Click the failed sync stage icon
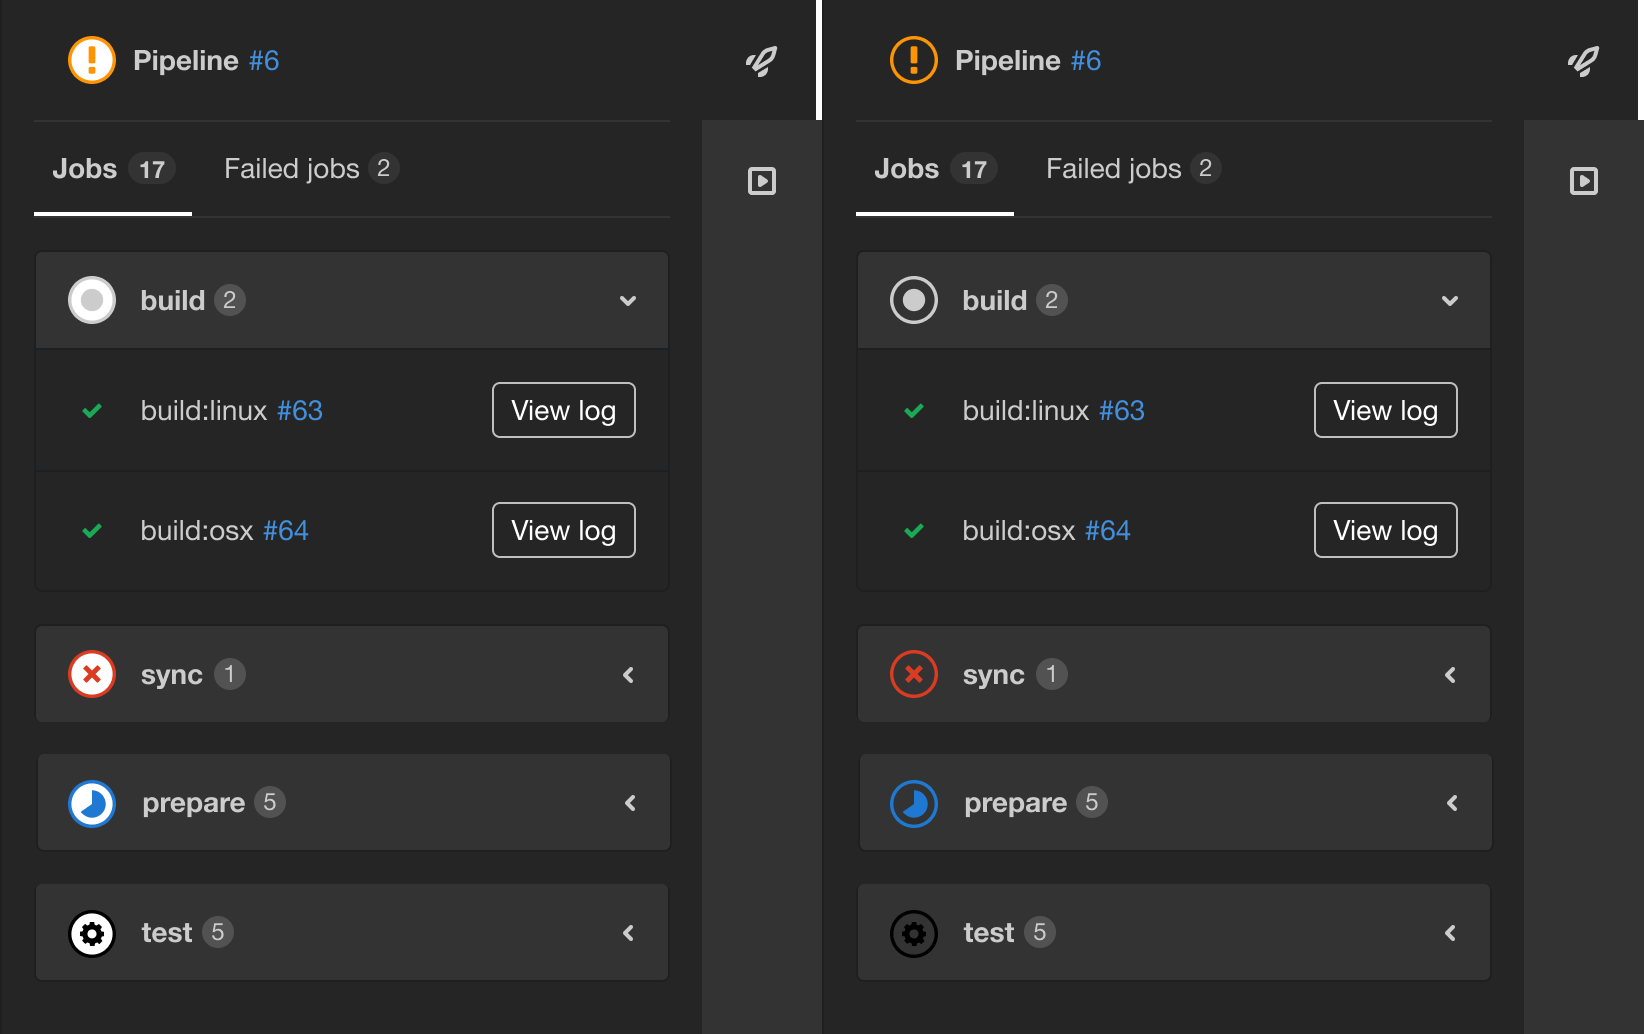 92,674
